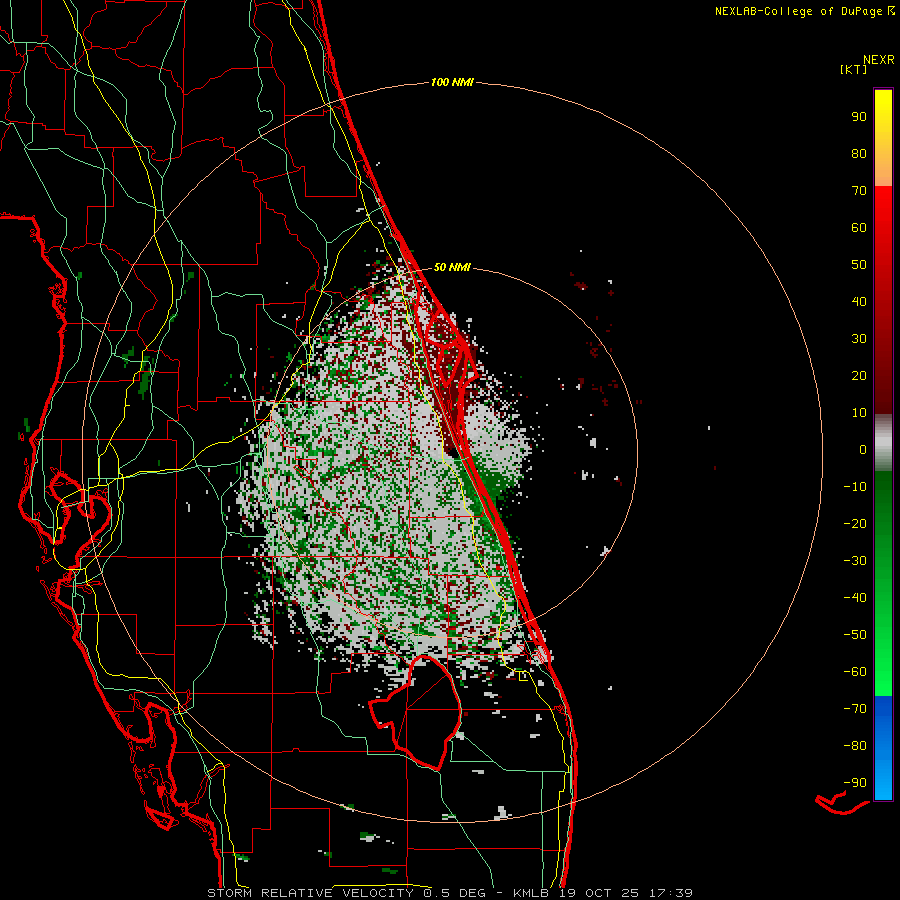Select the 90 value on velocity scale
This screenshot has height=900, width=900.
click(x=859, y=117)
